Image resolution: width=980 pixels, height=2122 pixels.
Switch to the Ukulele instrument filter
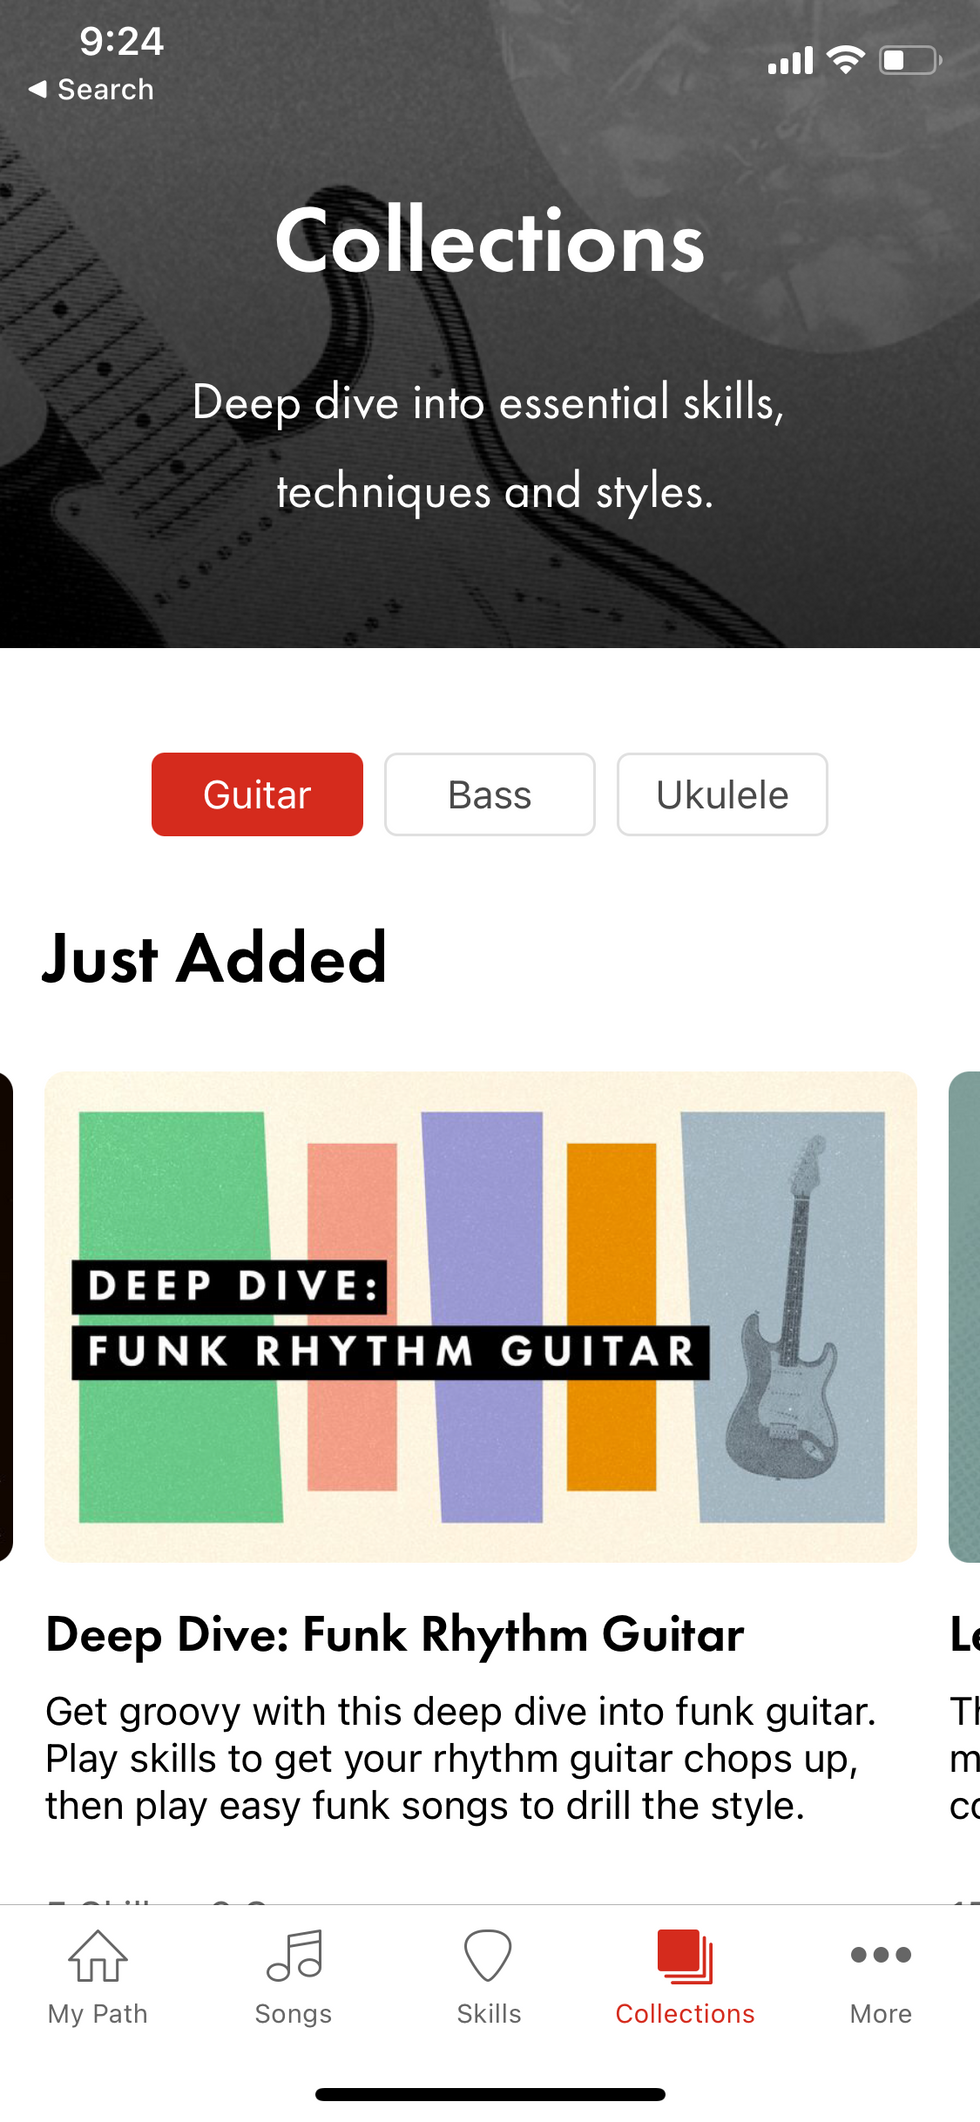[x=722, y=794]
